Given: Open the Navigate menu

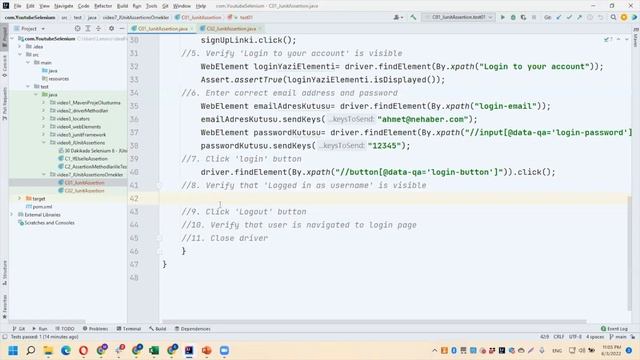Looking at the screenshot, I should click(64, 6).
